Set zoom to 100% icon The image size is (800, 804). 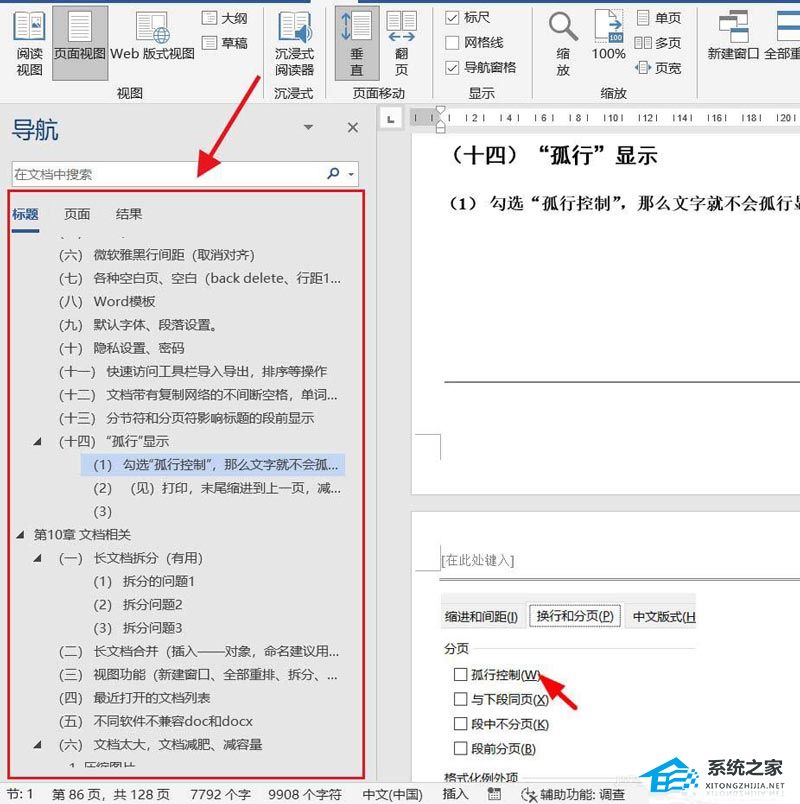(x=608, y=36)
